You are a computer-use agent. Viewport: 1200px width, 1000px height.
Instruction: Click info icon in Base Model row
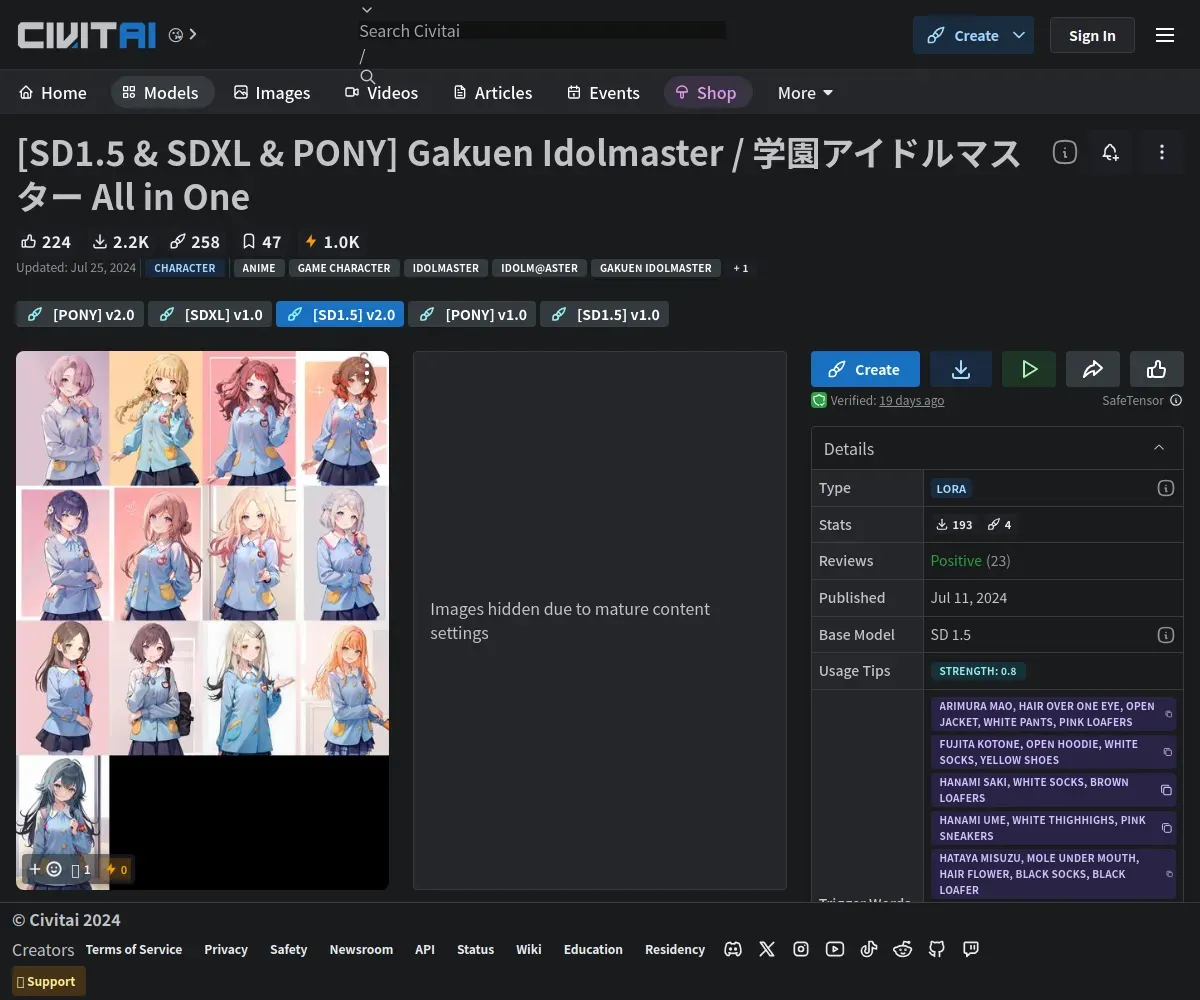(x=1165, y=635)
